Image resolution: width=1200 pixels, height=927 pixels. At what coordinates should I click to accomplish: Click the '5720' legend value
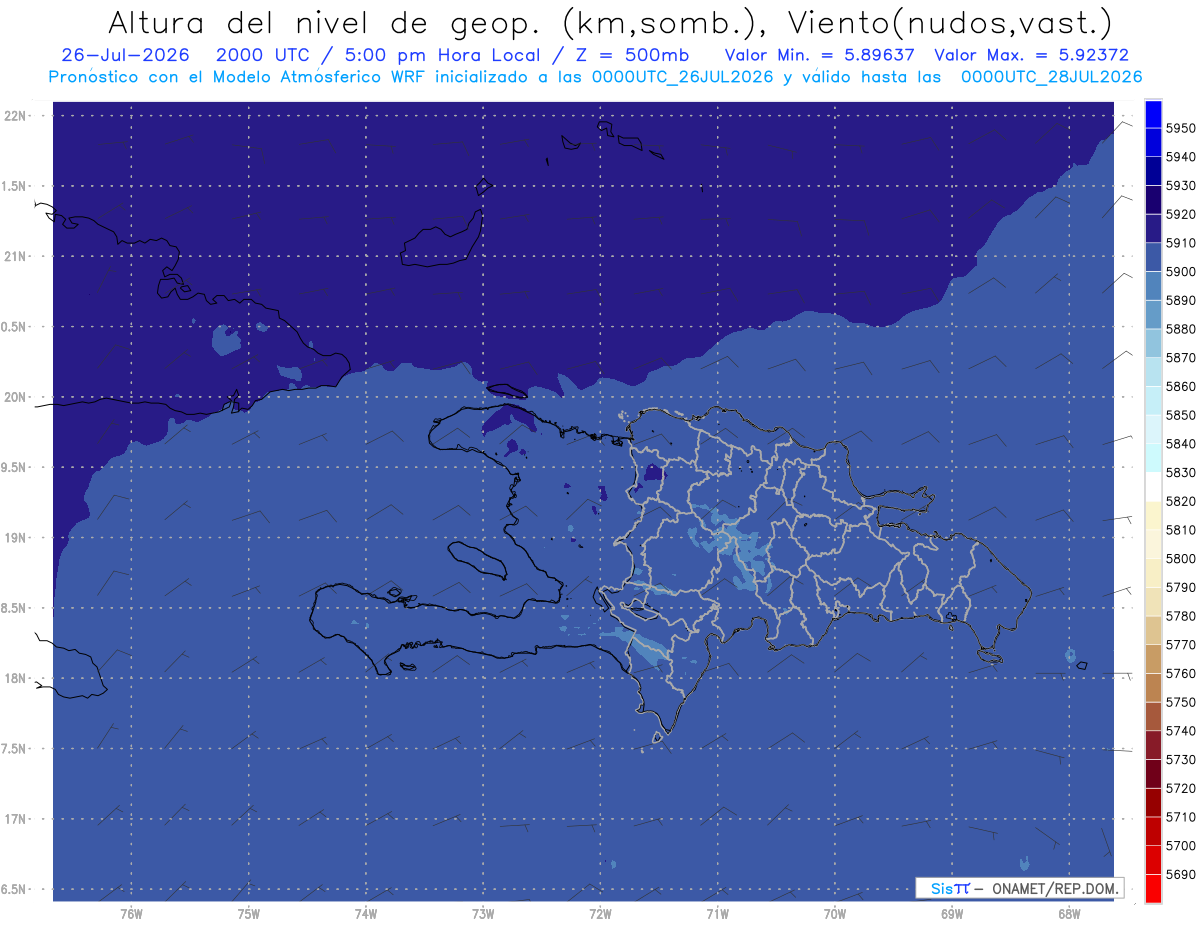1180,788
